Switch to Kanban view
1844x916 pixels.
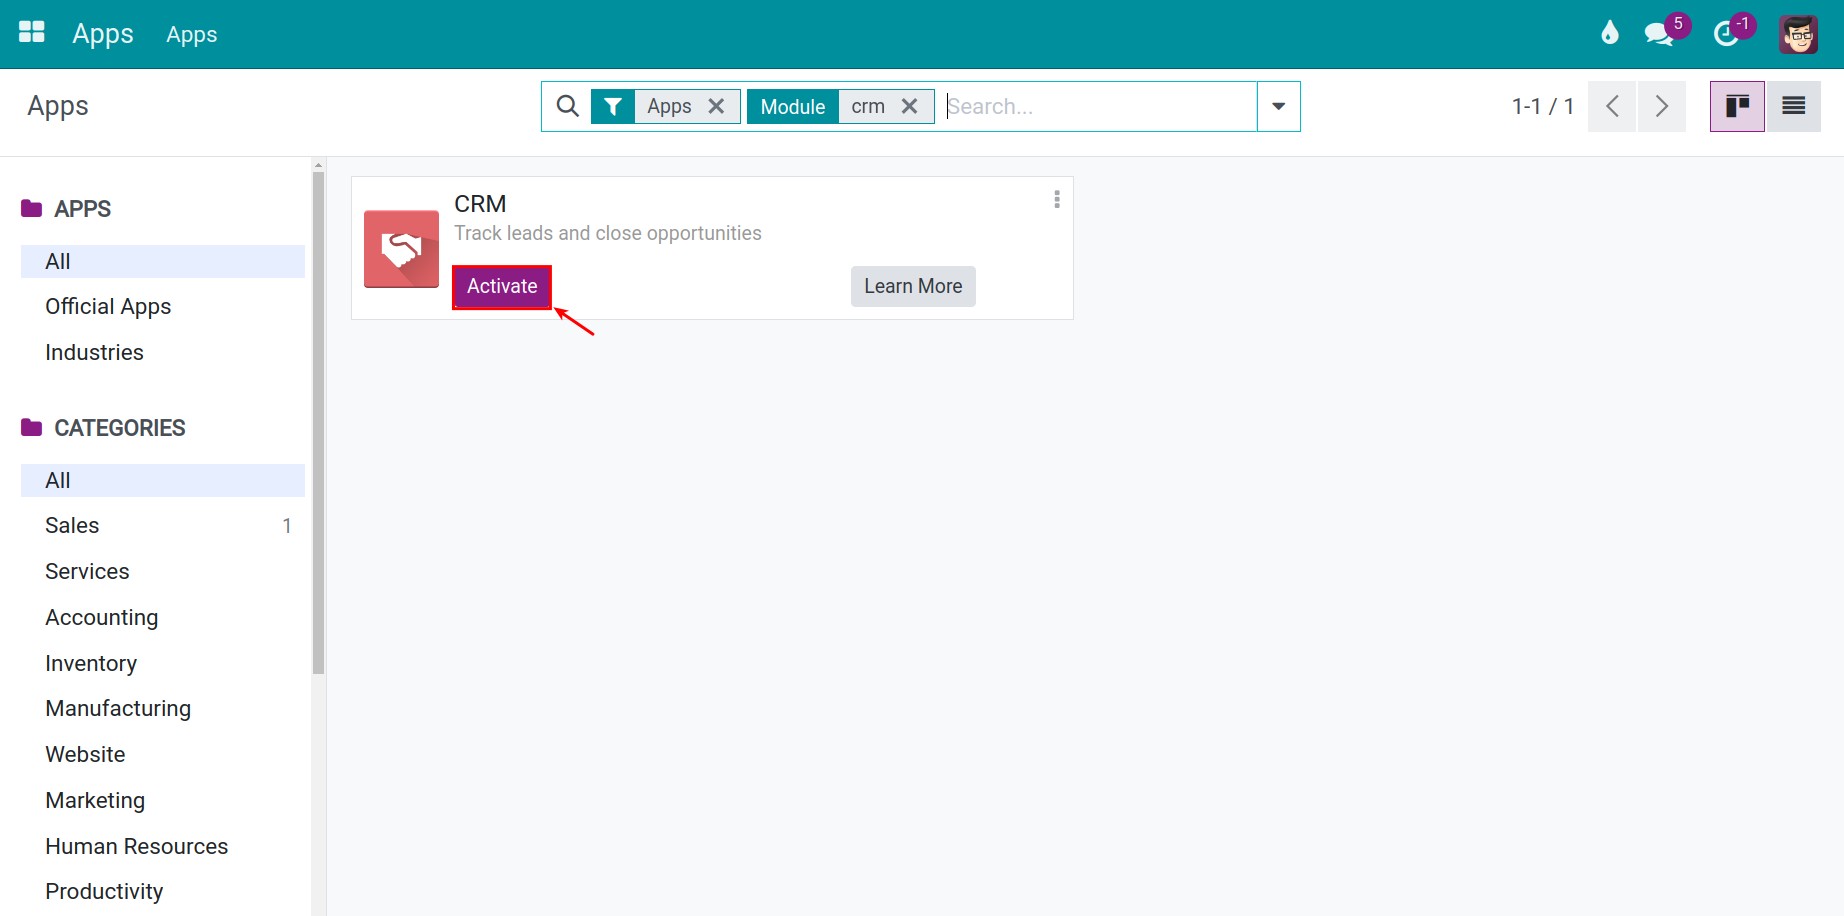pos(1737,106)
